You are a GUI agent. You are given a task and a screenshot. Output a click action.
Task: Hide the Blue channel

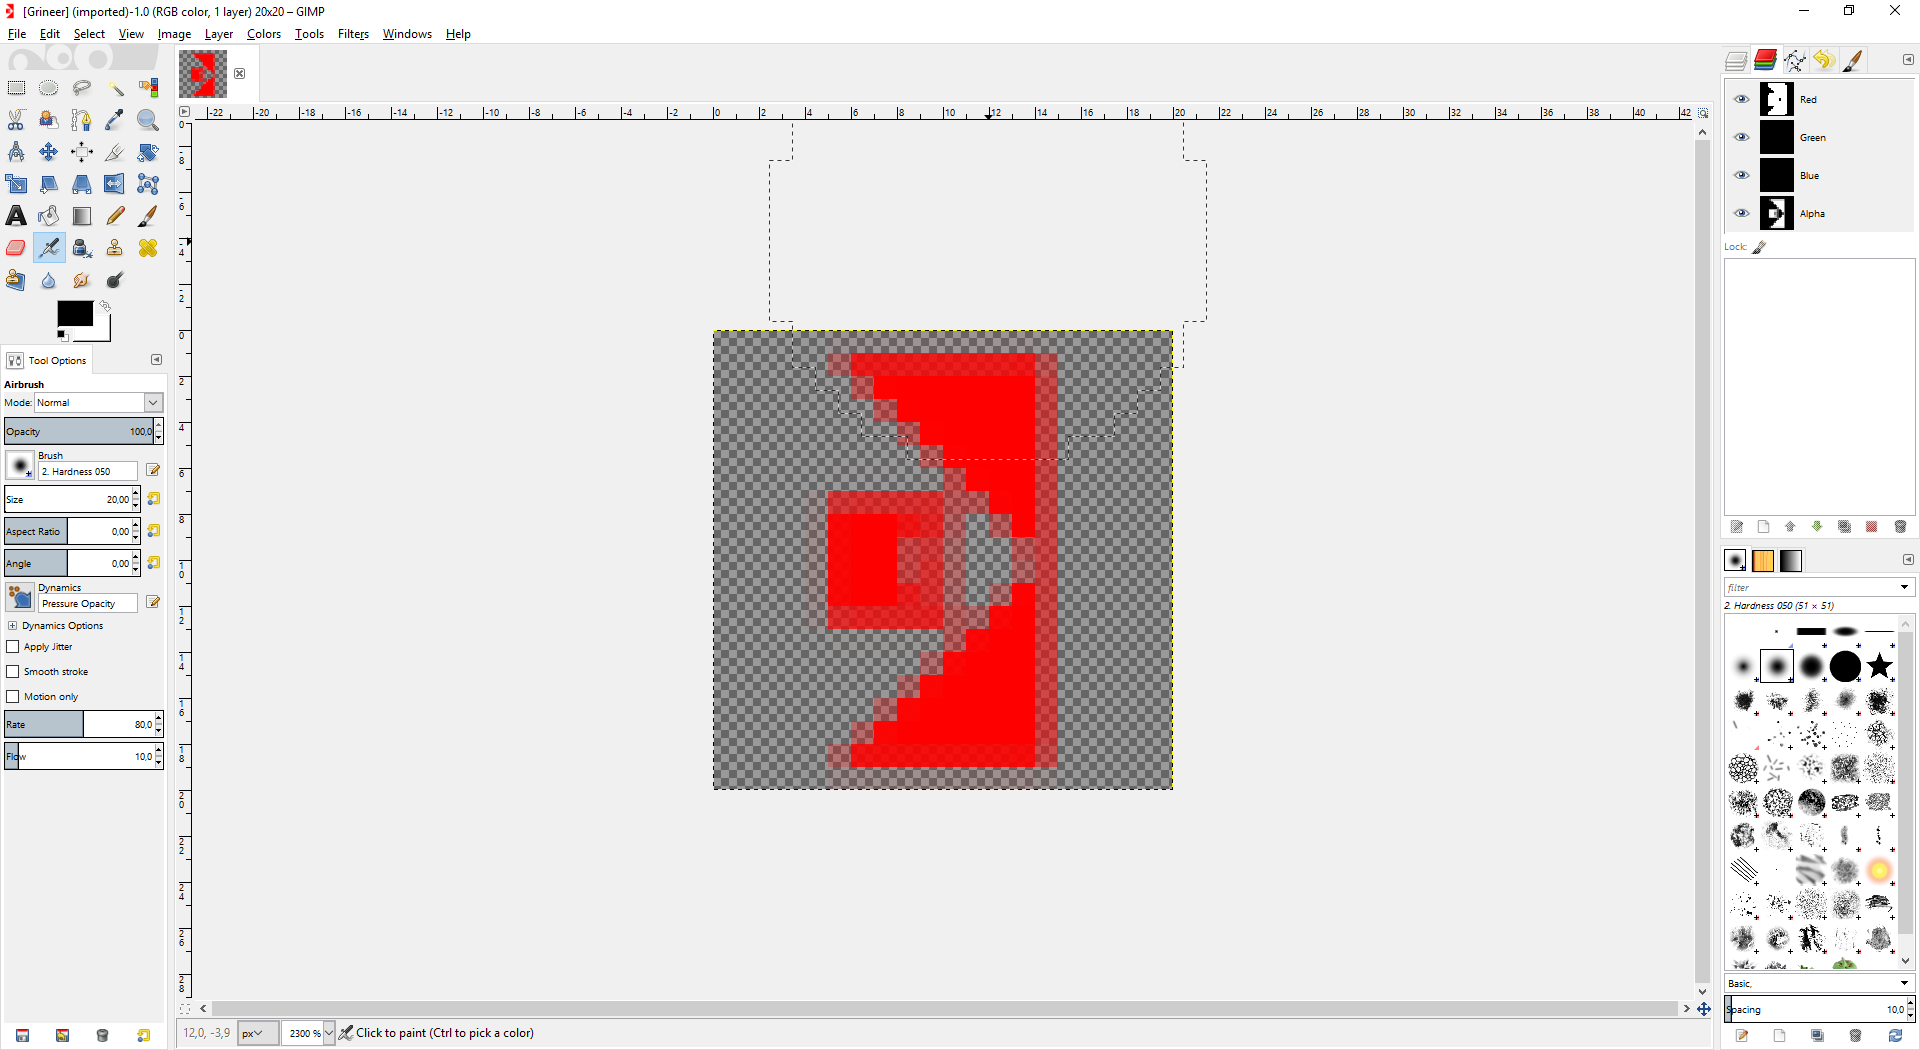(x=1741, y=175)
